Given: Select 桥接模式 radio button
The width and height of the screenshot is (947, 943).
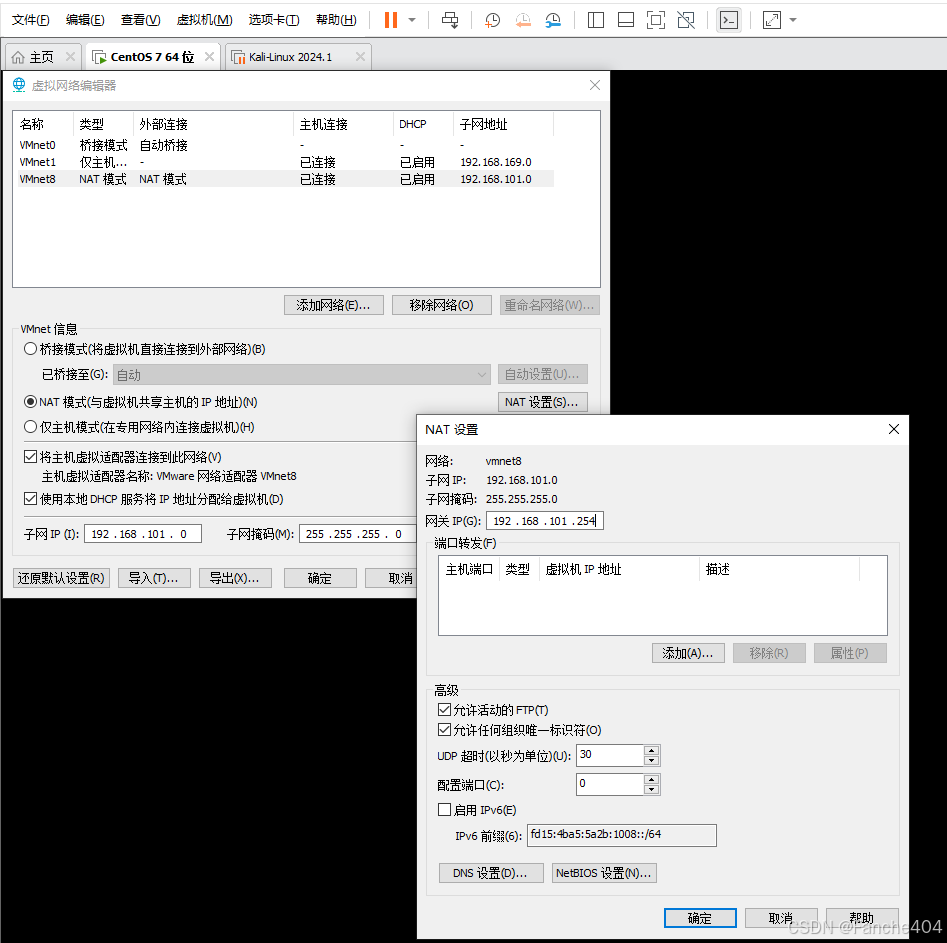Looking at the screenshot, I should coord(30,349).
